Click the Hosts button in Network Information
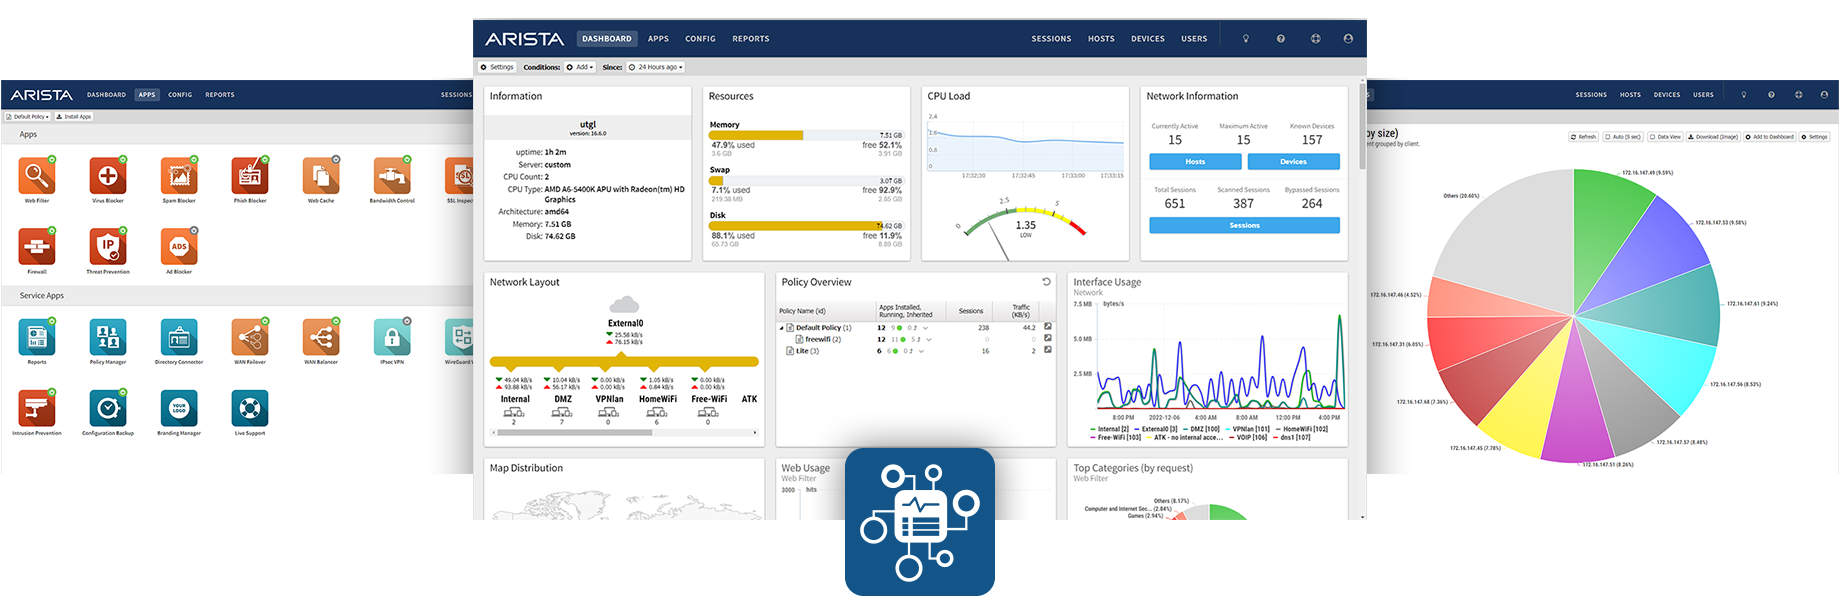 (x=1195, y=162)
